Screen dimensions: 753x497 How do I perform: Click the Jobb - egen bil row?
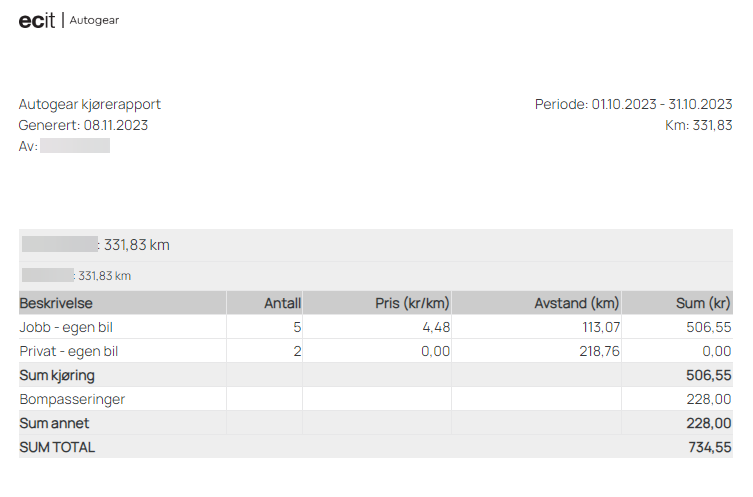tap(376, 327)
